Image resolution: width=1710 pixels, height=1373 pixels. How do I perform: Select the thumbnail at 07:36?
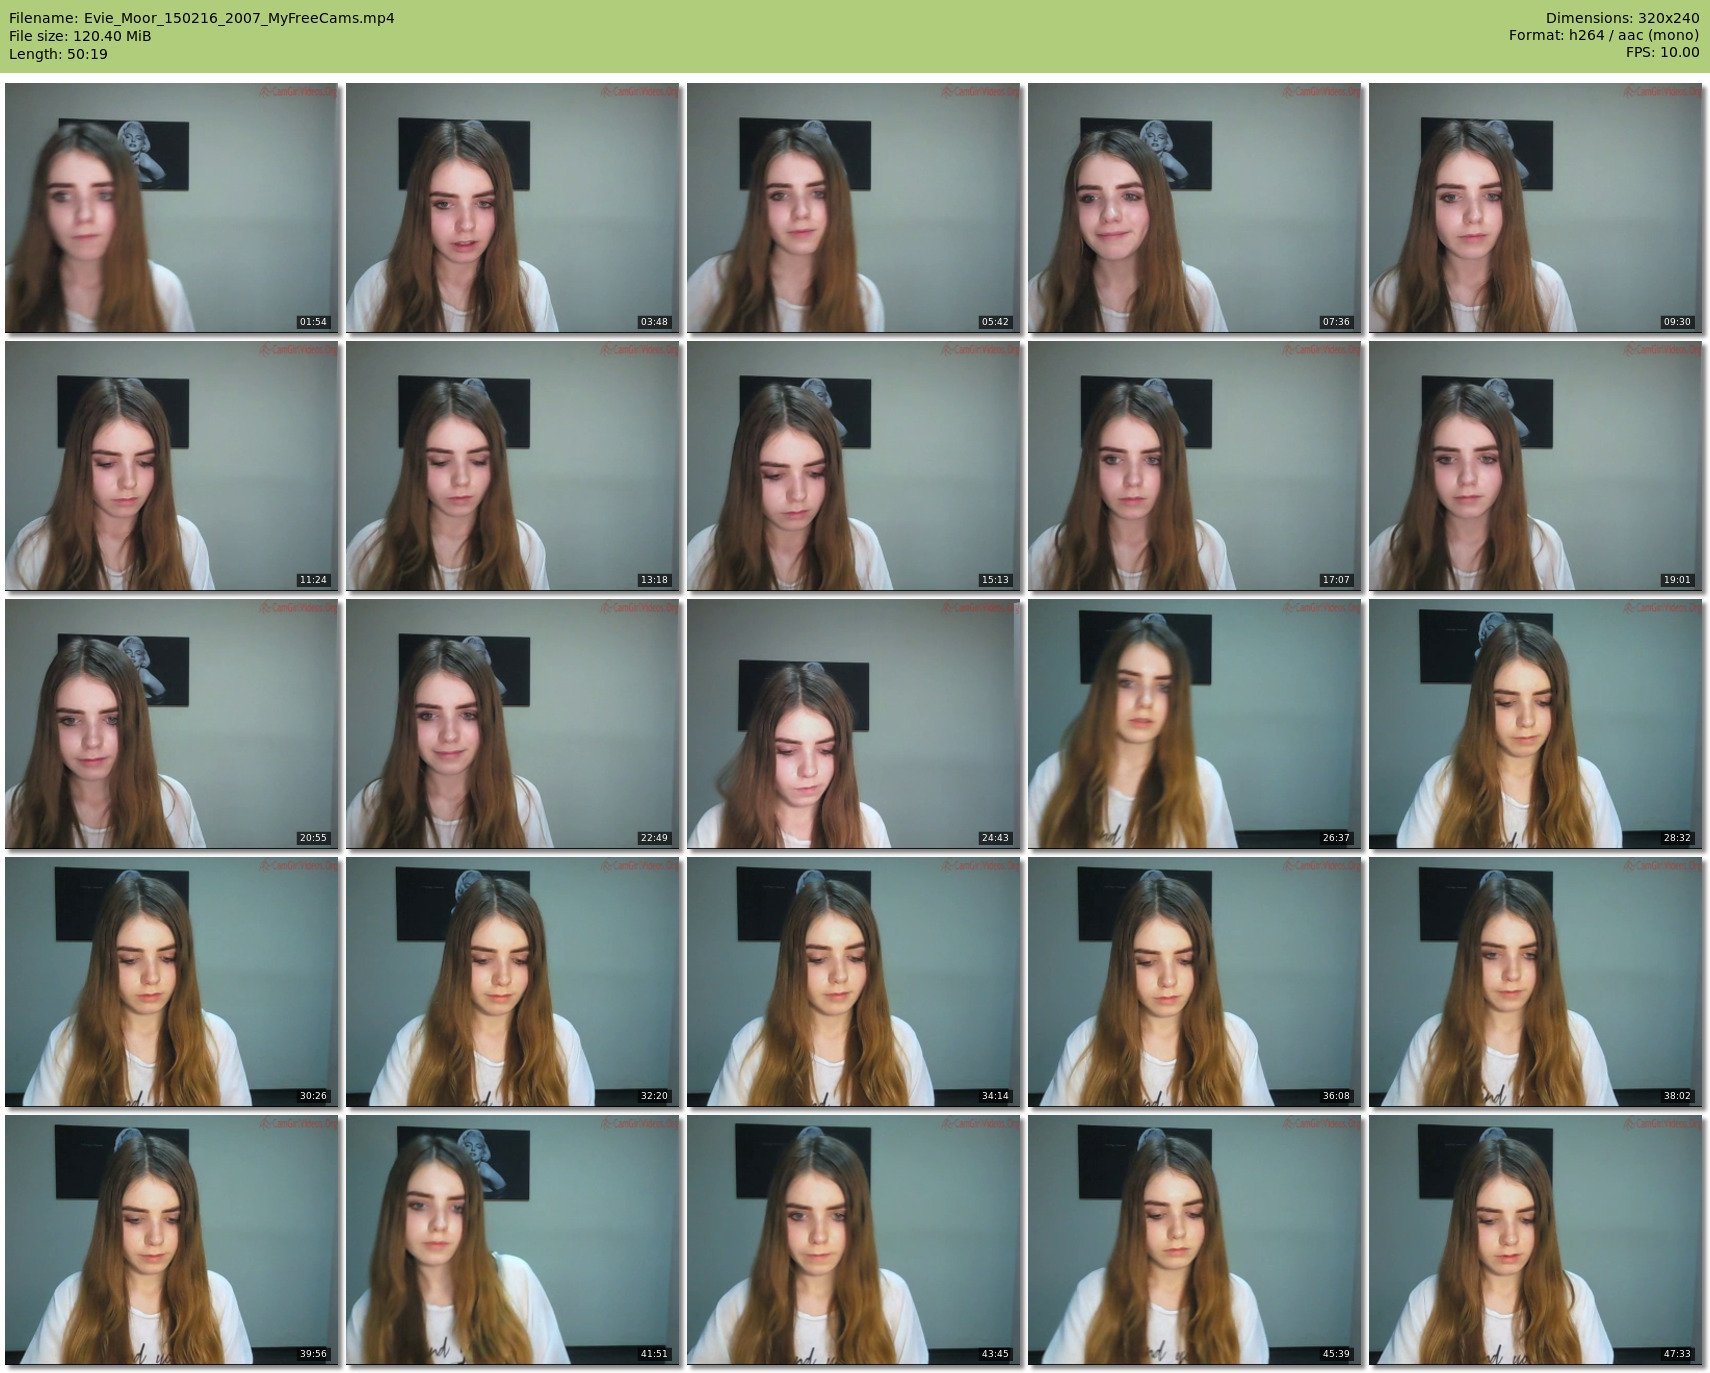pos(1195,208)
